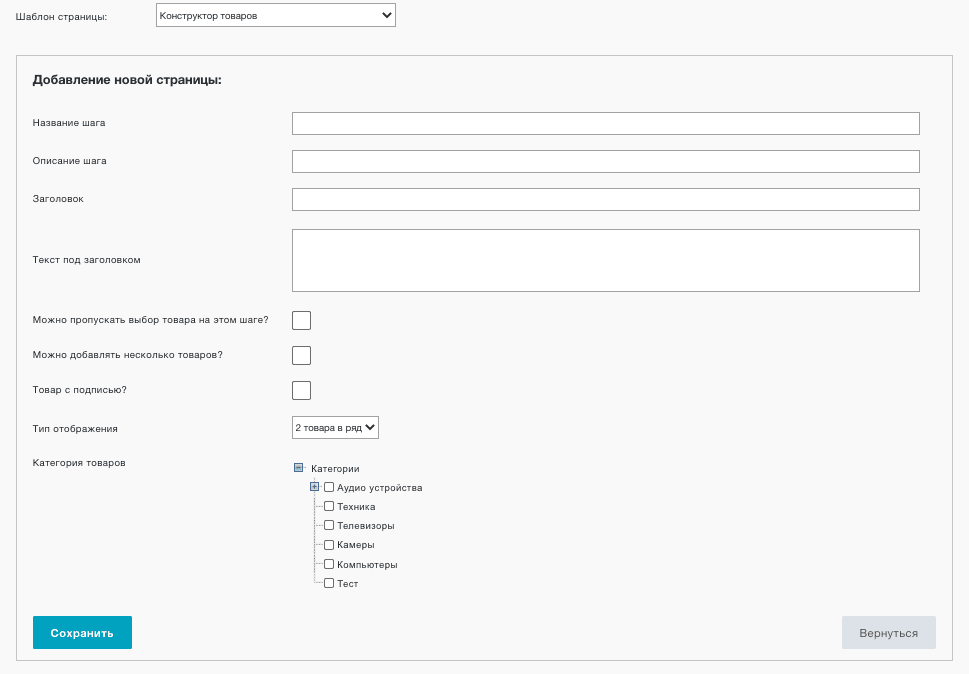Click into the Описание шага field

(606, 161)
